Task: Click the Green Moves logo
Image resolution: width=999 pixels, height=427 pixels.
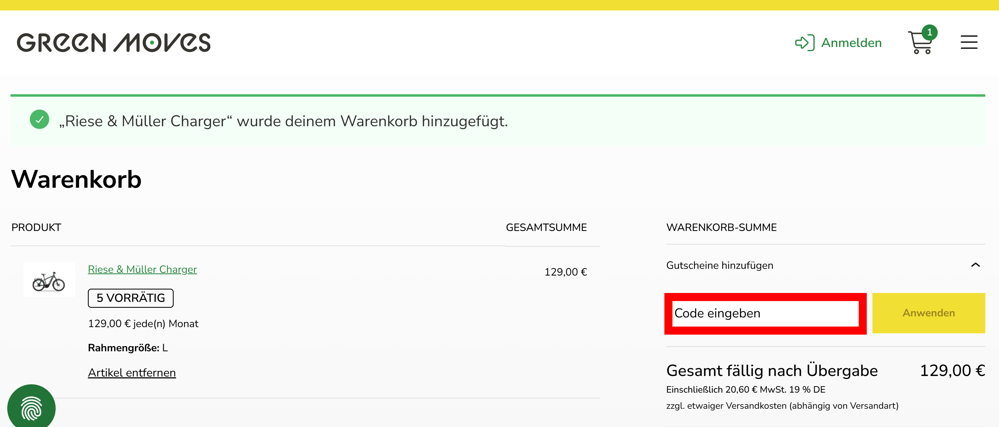Action: (x=113, y=43)
